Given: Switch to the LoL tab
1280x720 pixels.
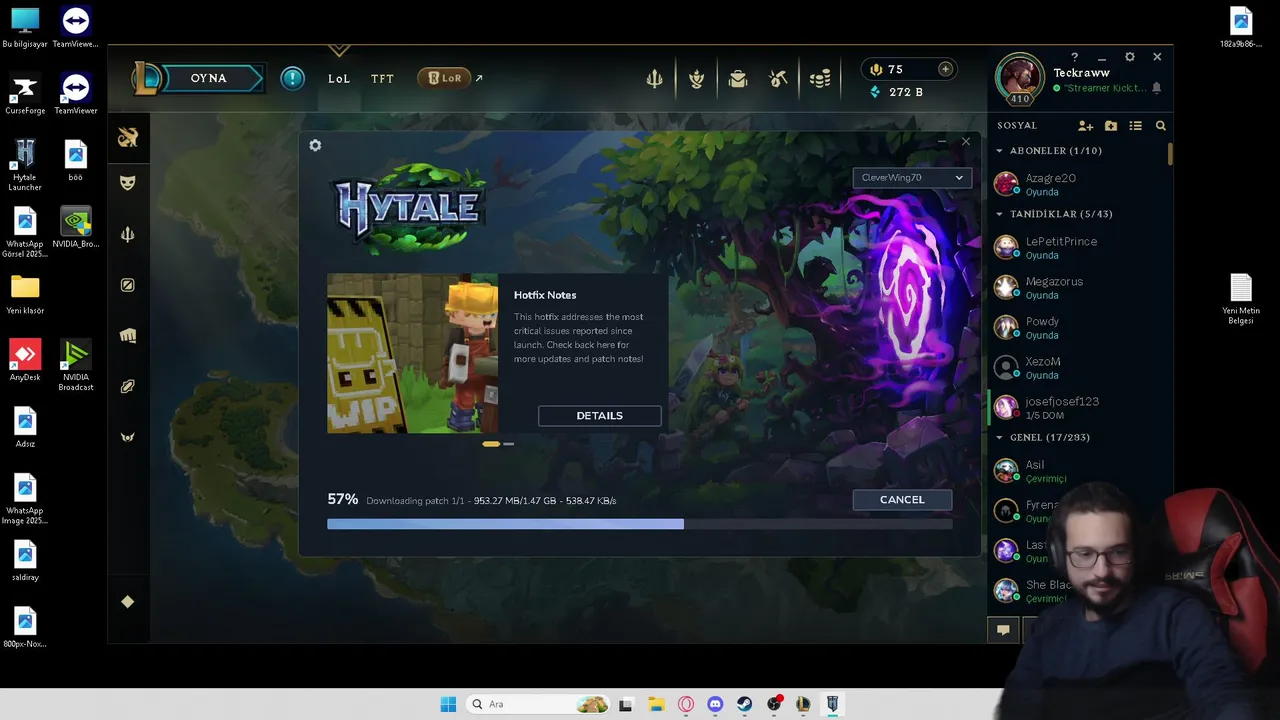Looking at the screenshot, I should pos(339,78).
